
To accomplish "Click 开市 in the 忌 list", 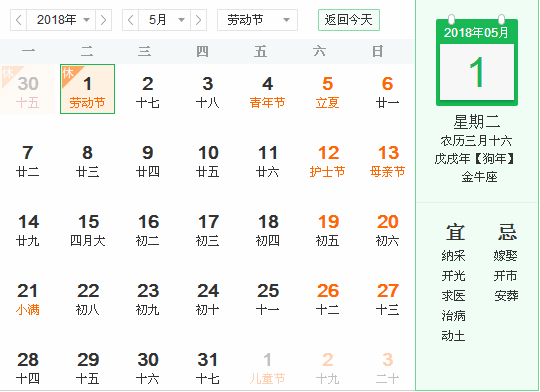I will coord(506,276).
